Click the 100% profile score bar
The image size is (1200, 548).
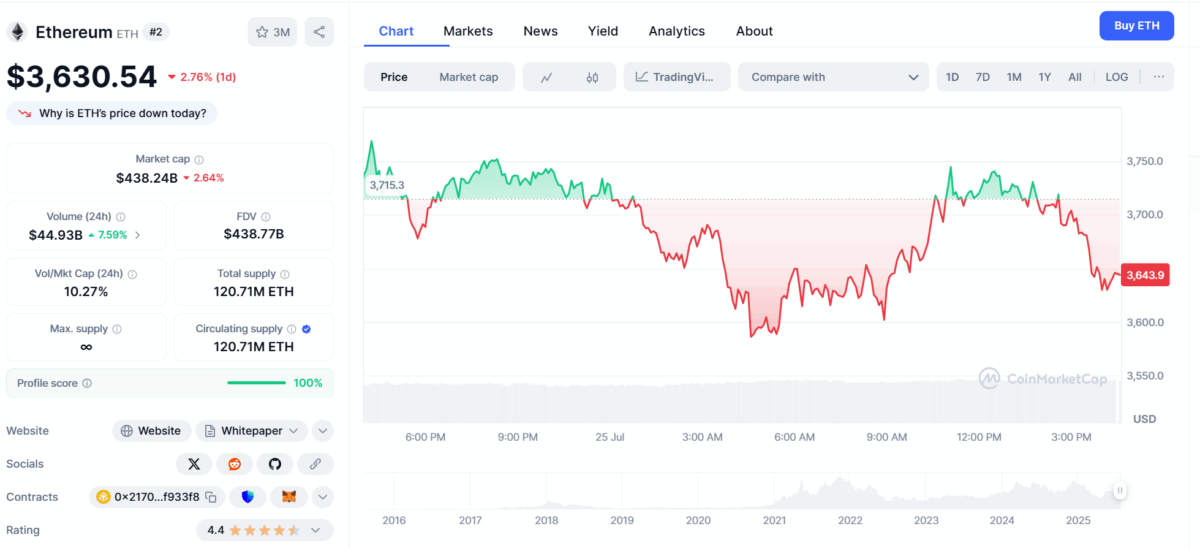pyautogui.click(x=256, y=383)
